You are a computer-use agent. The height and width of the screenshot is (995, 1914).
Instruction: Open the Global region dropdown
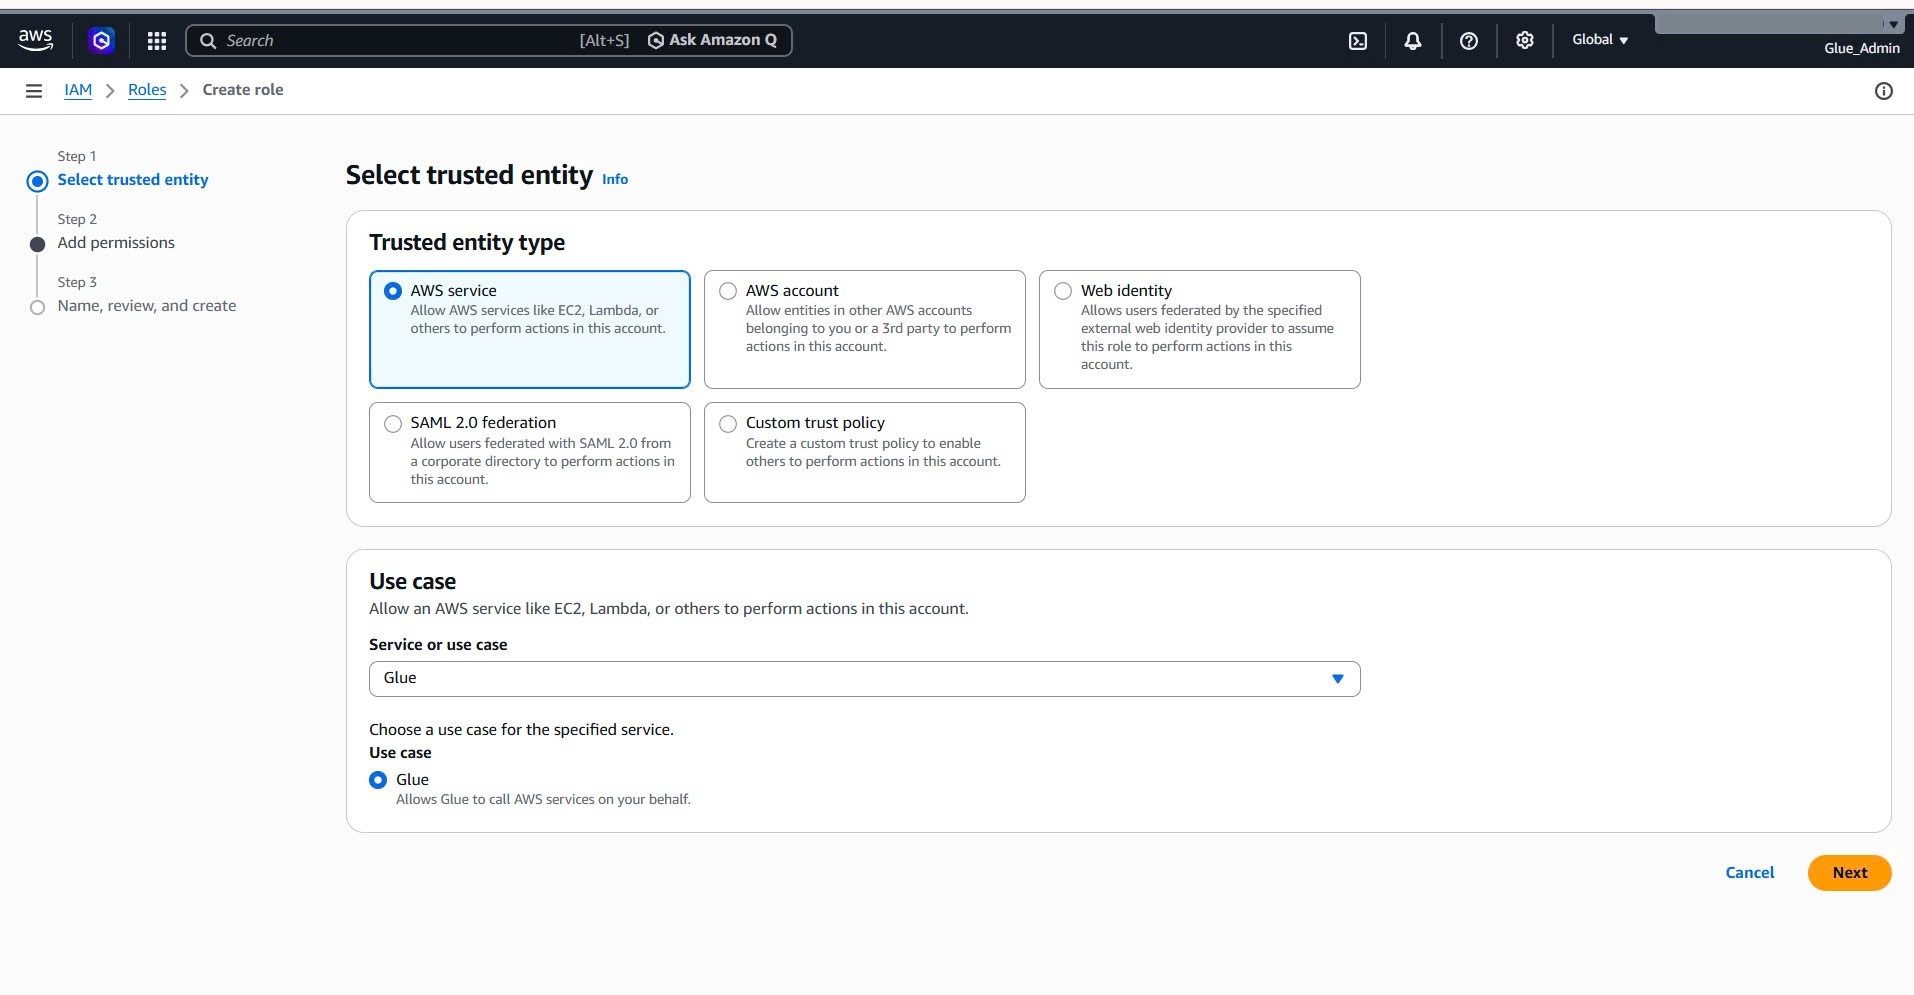click(1600, 40)
